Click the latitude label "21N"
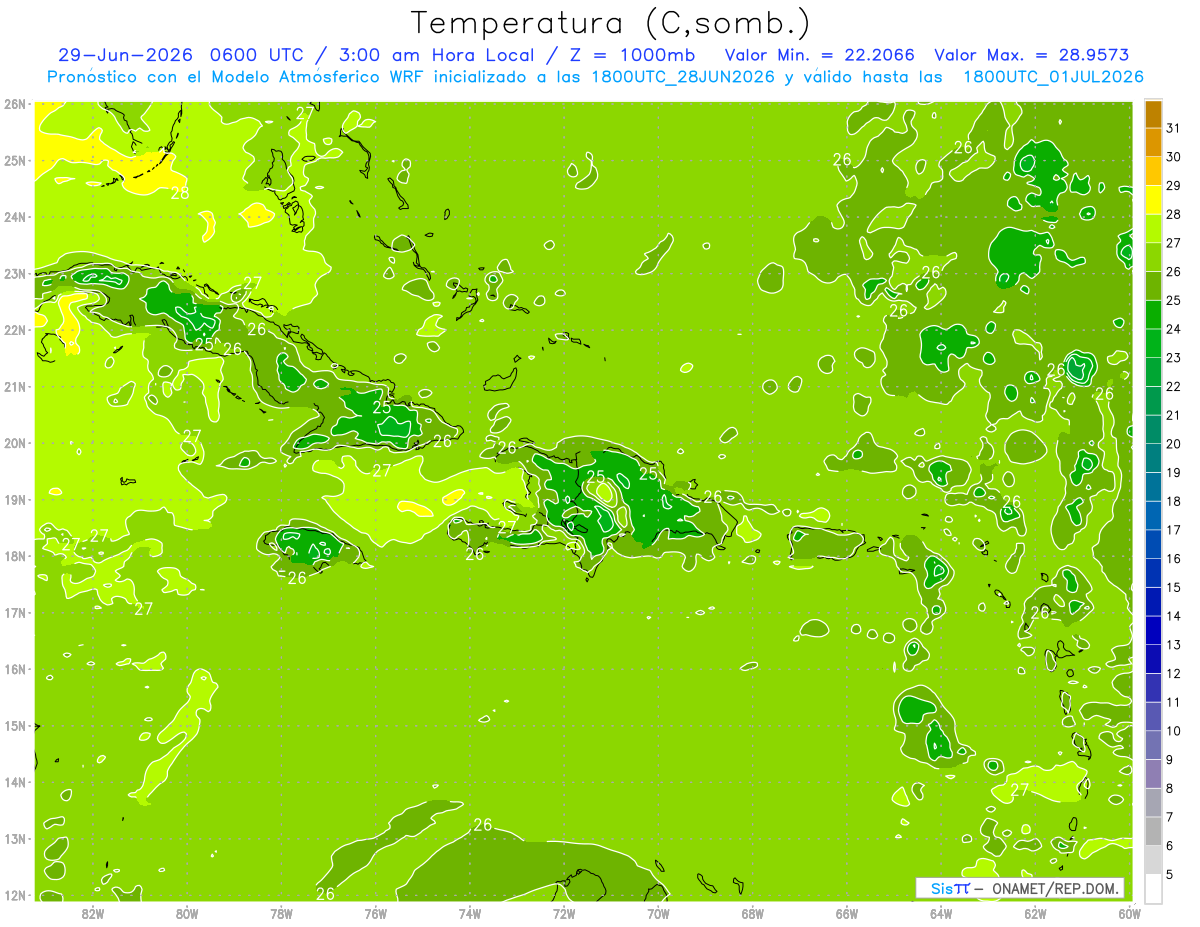This screenshot has width=1200, height=927. point(15,386)
